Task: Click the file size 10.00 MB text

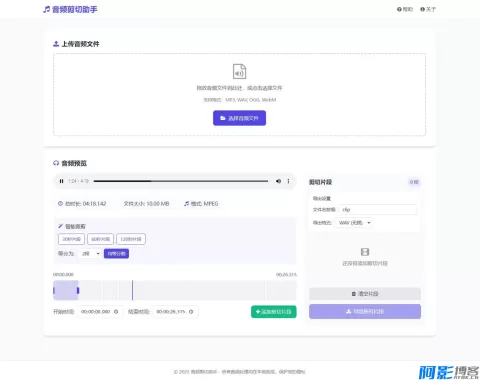Action: [x=146, y=203]
